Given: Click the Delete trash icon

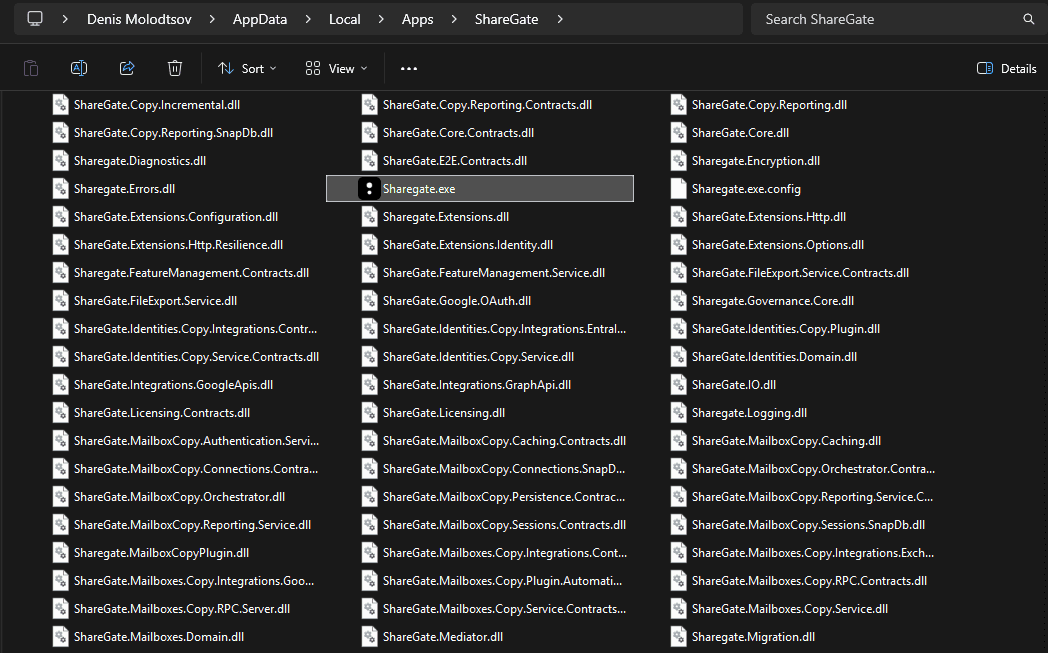Looking at the screenshot, I should coord(175,68).
